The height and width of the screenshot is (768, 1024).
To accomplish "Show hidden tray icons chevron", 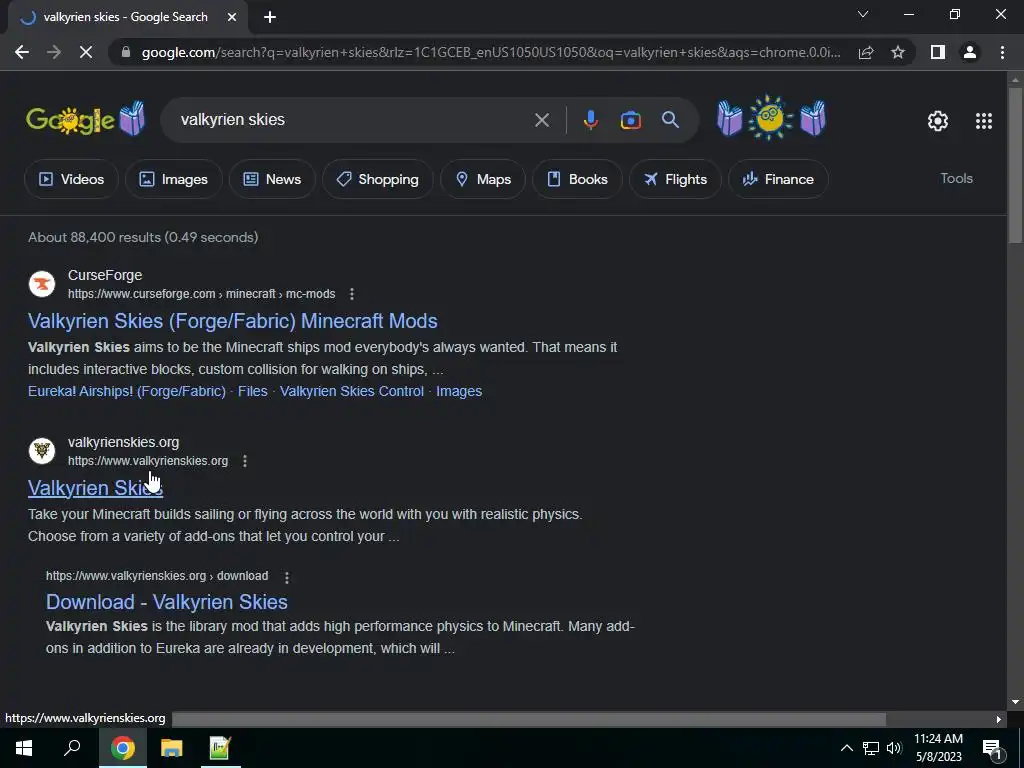I will click(x=846, y=748).
